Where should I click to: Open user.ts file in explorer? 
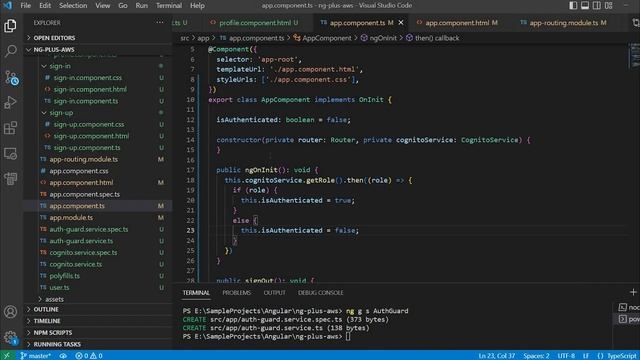[98, 287]
